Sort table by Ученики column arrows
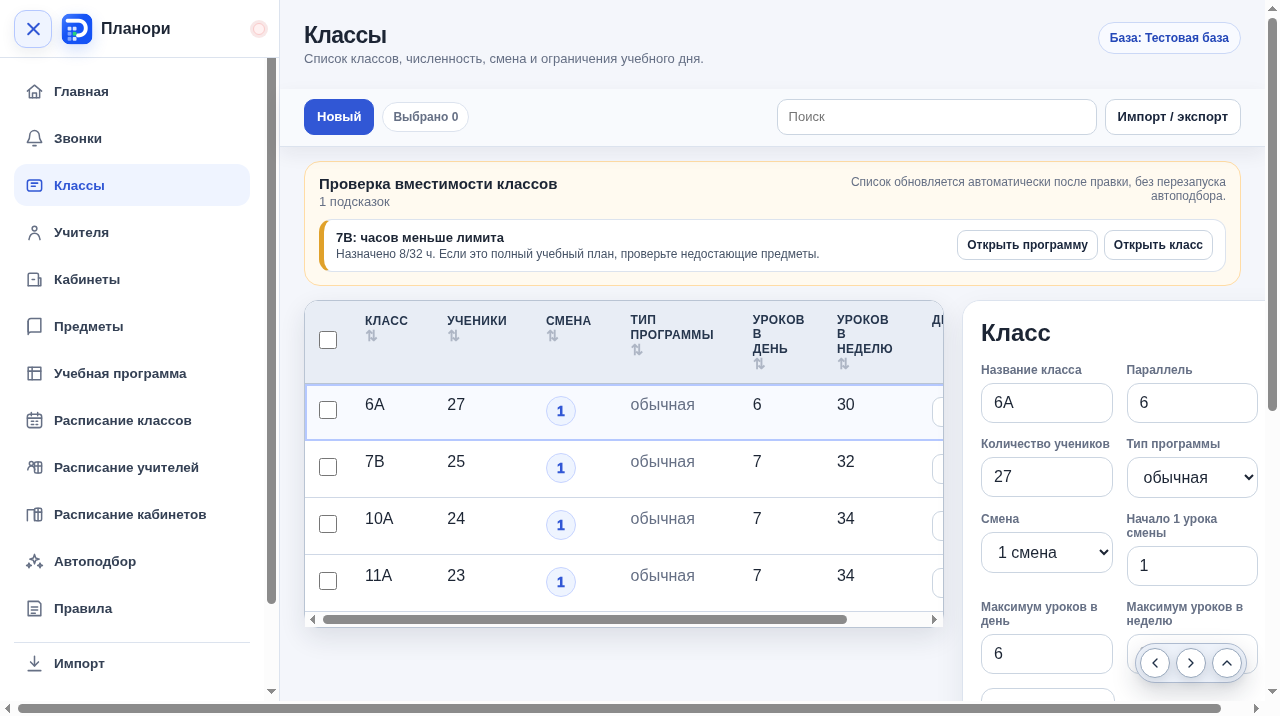 [x=454, y=336]
